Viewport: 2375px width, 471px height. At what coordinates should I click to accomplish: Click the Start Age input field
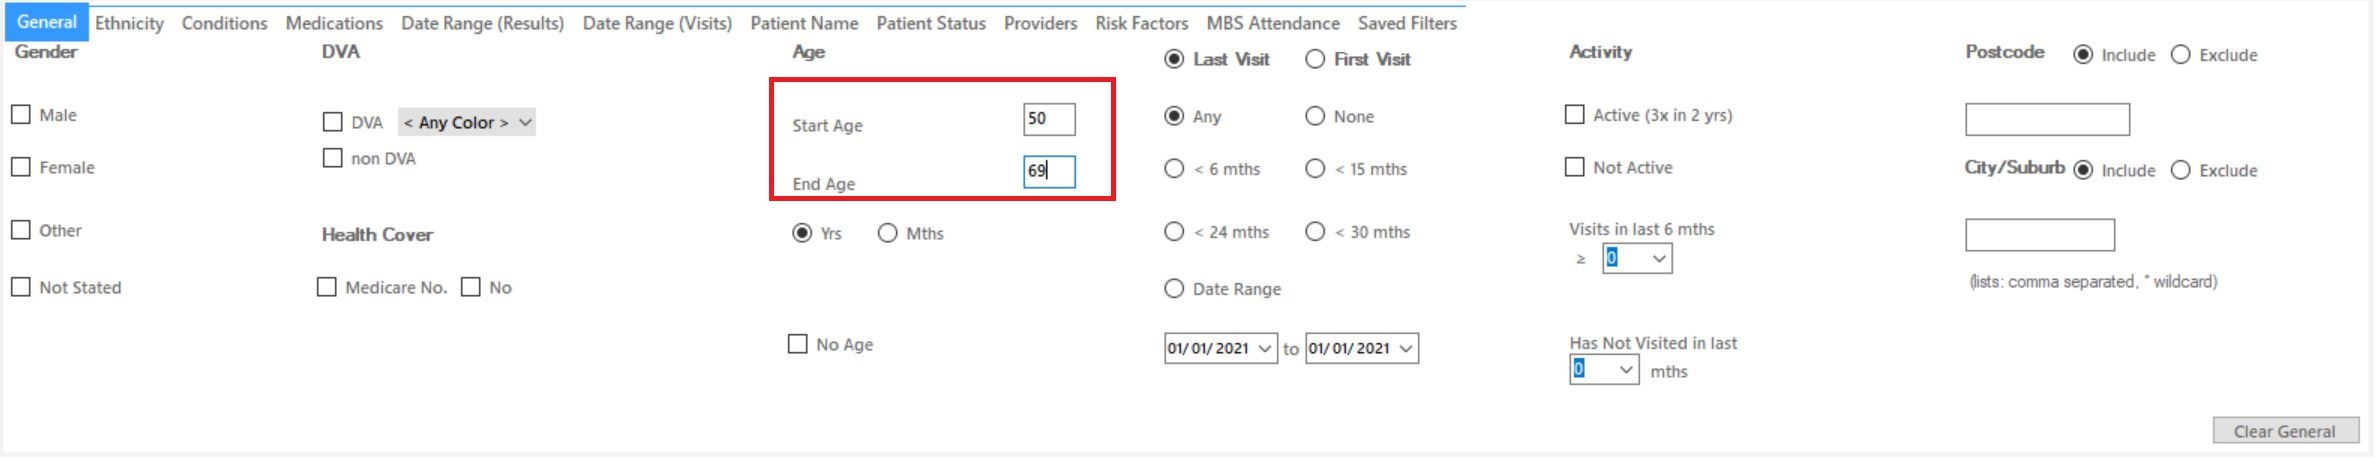1049,119
